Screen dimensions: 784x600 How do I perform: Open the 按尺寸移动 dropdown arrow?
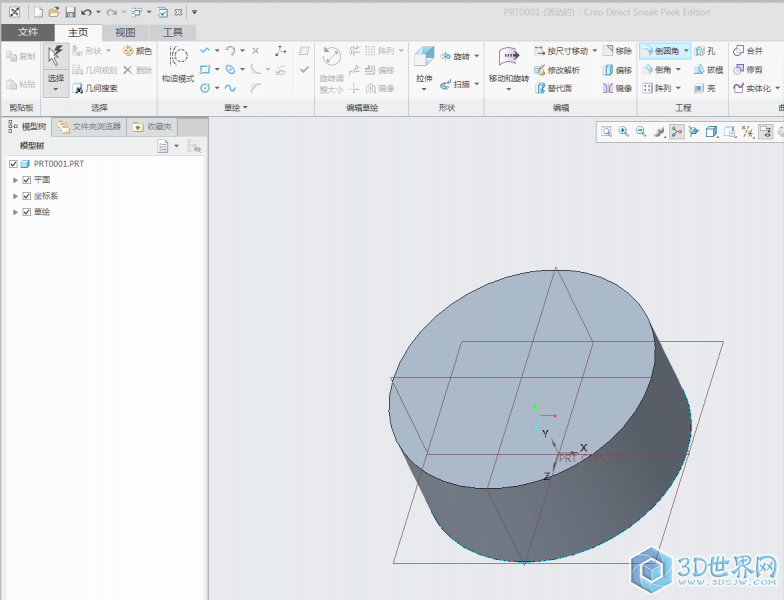tap(595, 51)
